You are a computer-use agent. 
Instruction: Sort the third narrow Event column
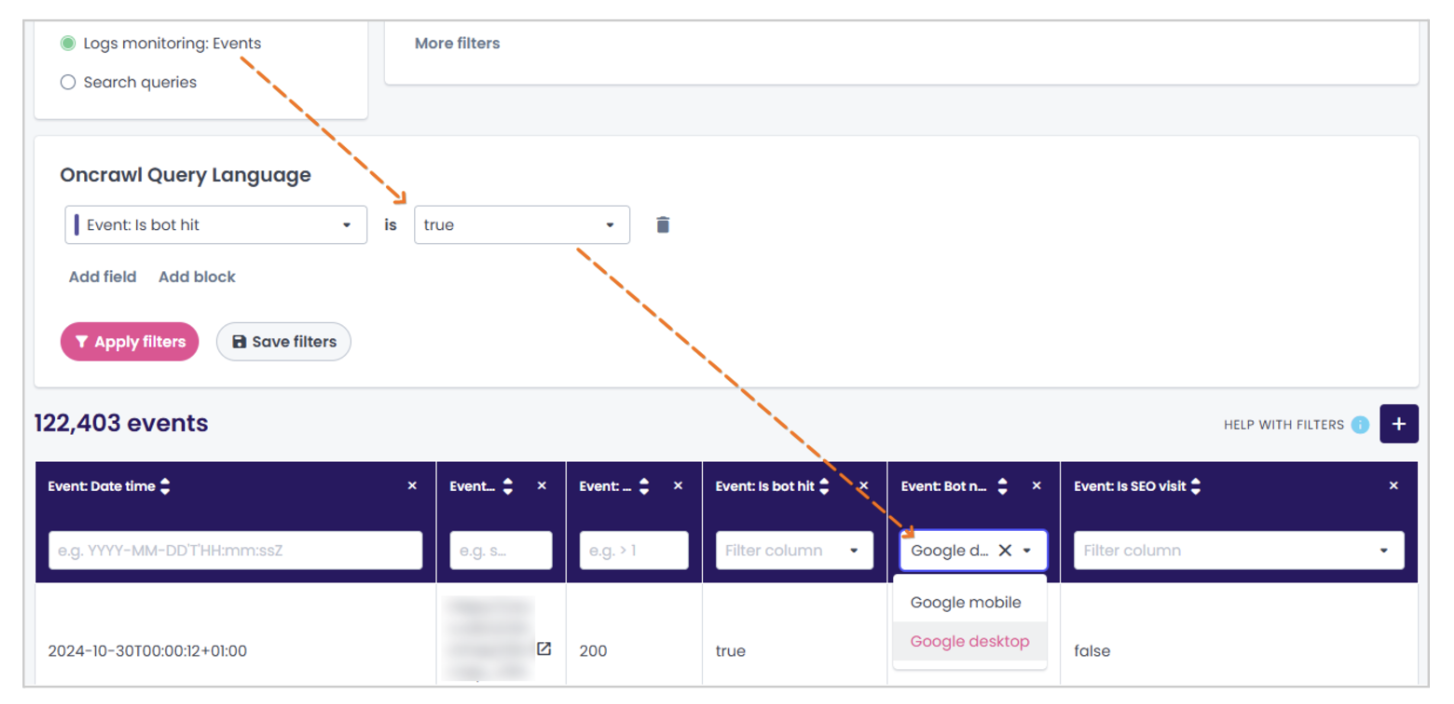click(x=644, y=486)
